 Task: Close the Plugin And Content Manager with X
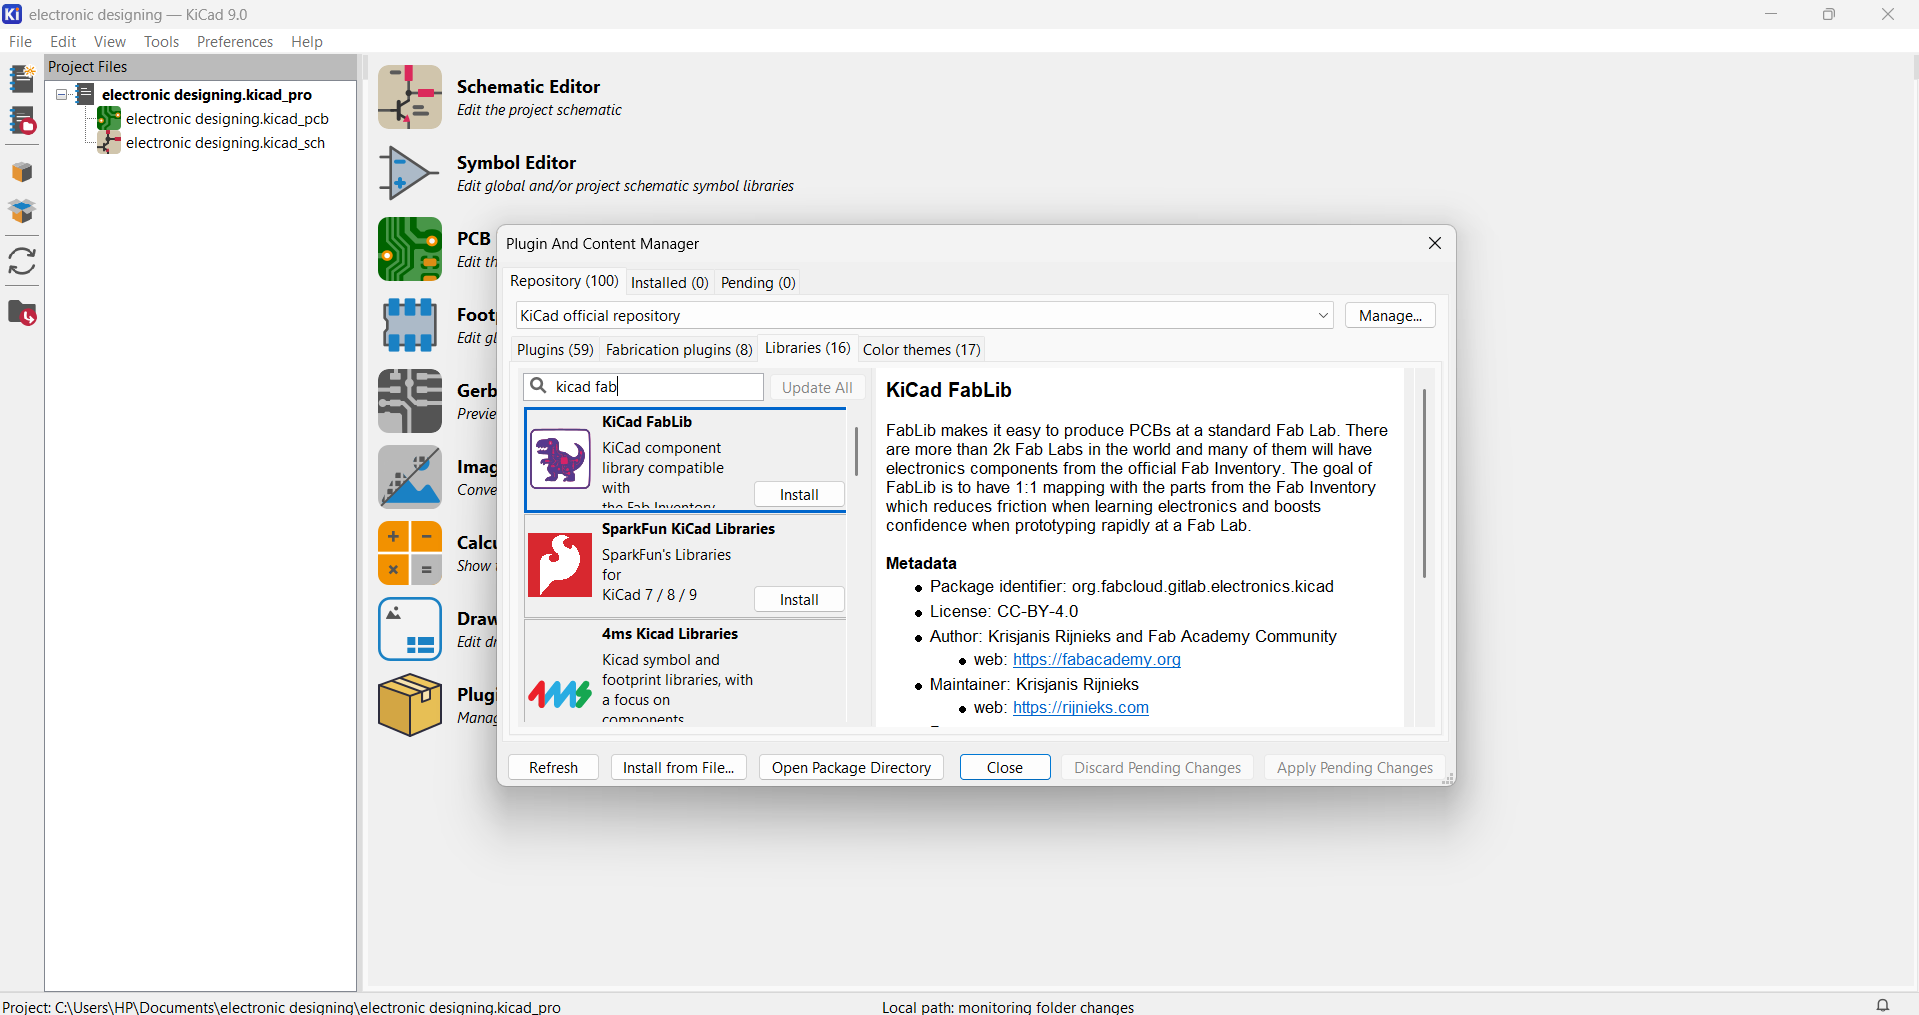click(x=1435, y=244)
